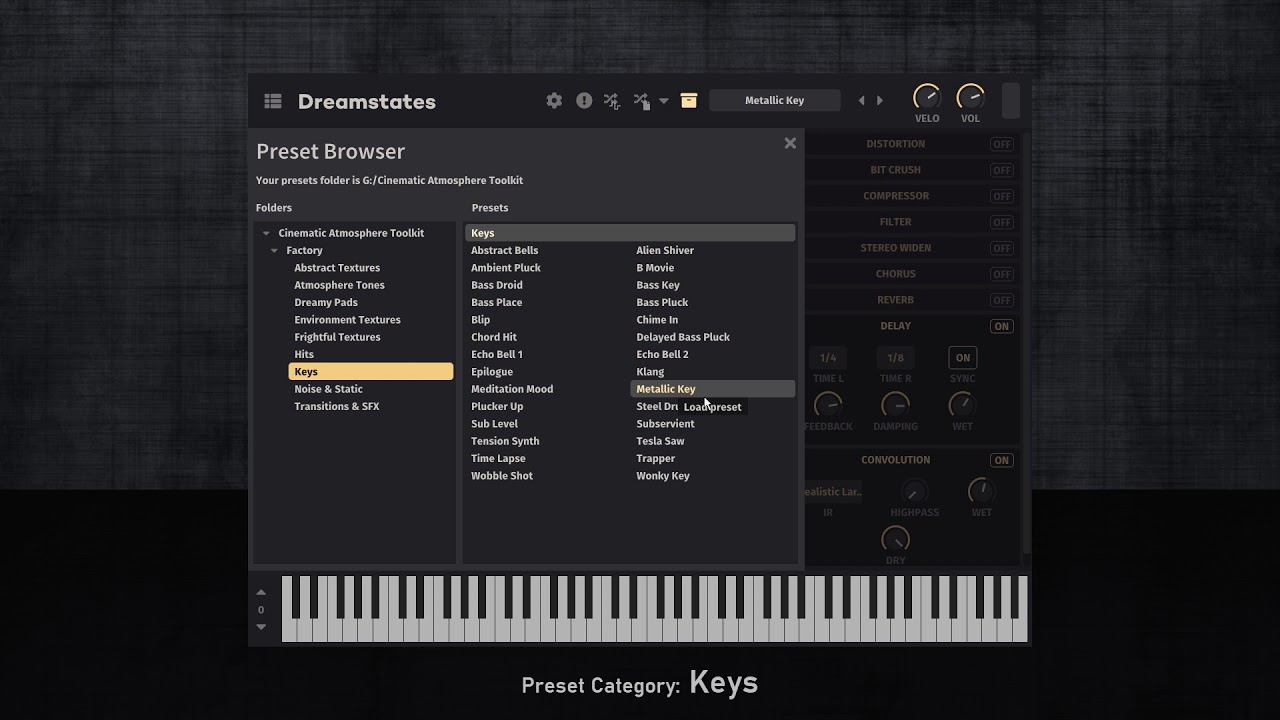Load the Tesla Saw preset
The width and height of the screenshot is (1280, 720).
[660, 441]
